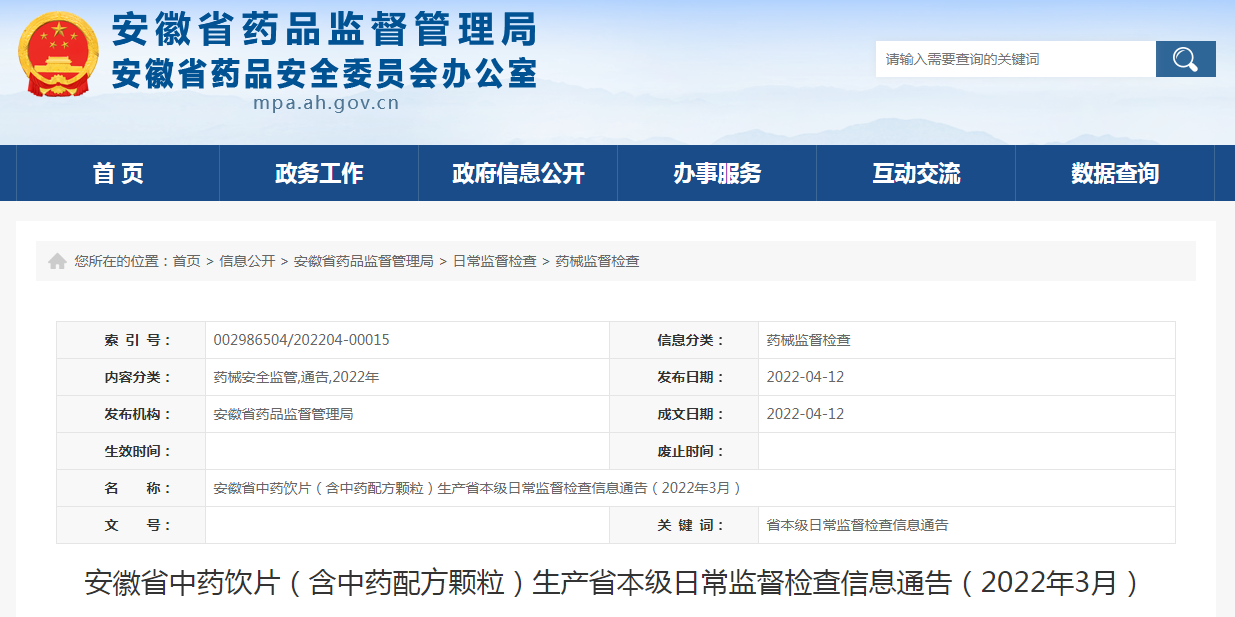1235x617 pixels.
Task: Click the 安徽省药品安全委员会办公室 subtitle
Action: tap(324, 73)
